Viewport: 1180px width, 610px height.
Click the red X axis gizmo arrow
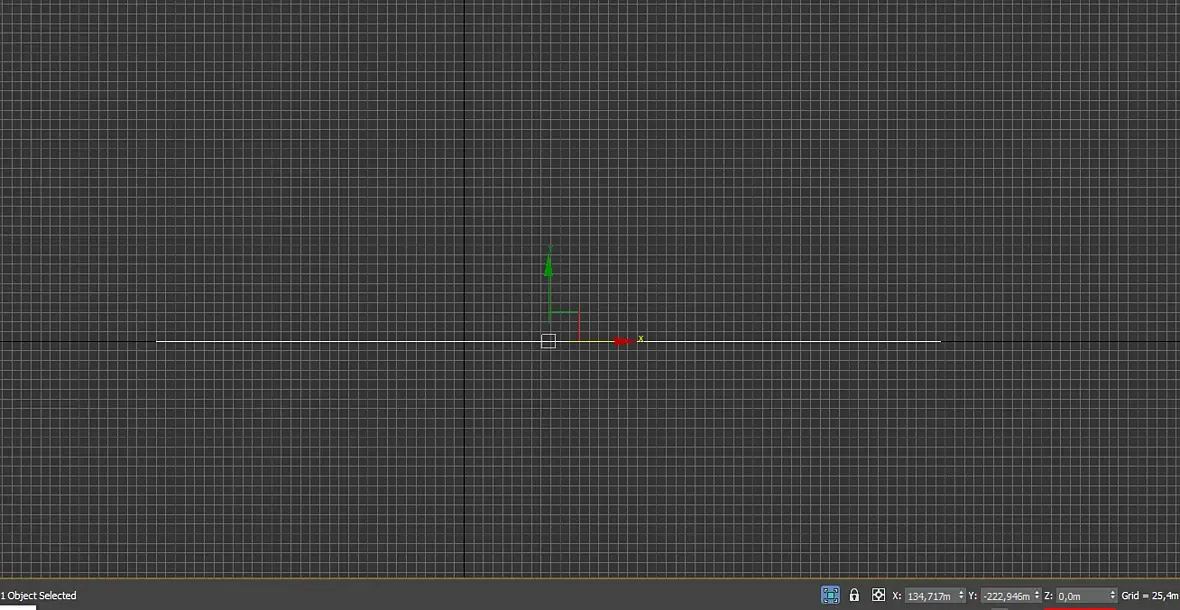[624, 341]
